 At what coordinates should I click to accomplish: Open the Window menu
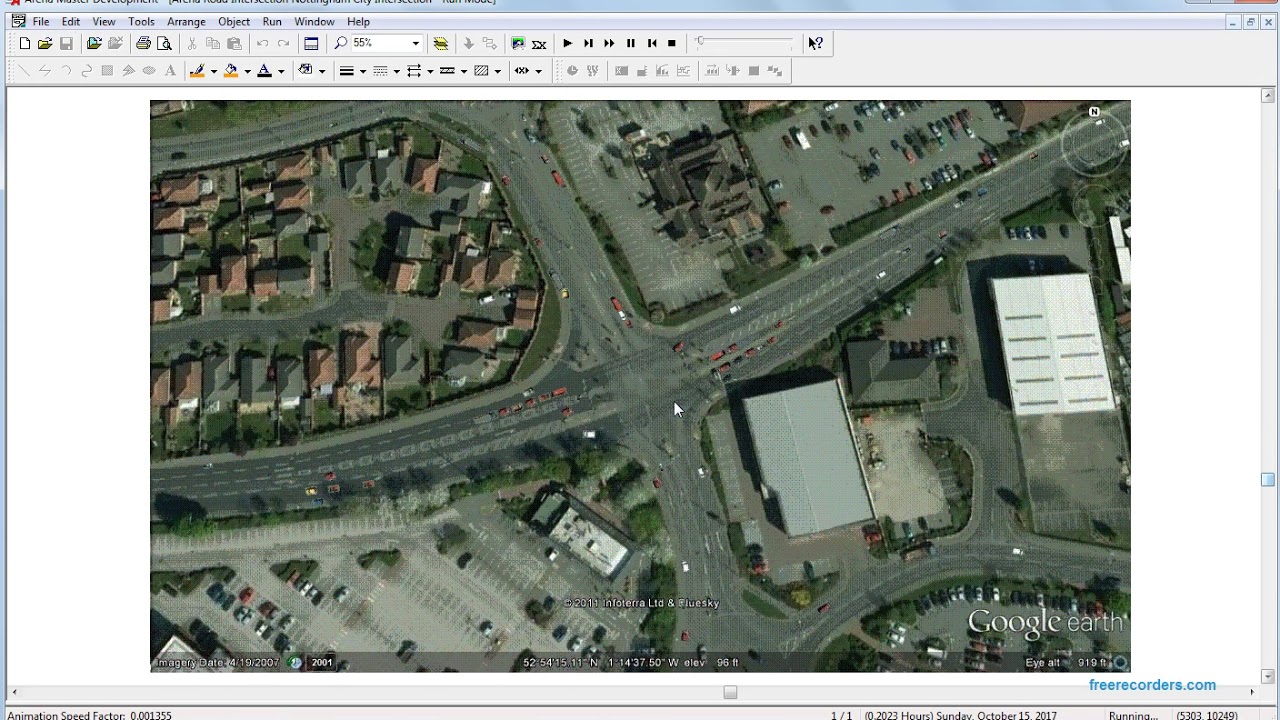click(x=314, y=22)
